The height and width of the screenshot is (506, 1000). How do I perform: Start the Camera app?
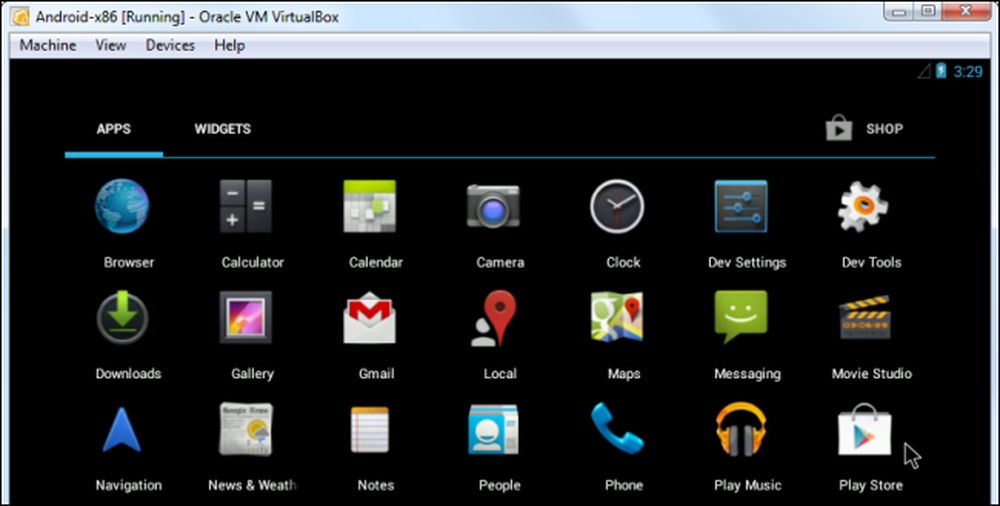tap(493, 206)
